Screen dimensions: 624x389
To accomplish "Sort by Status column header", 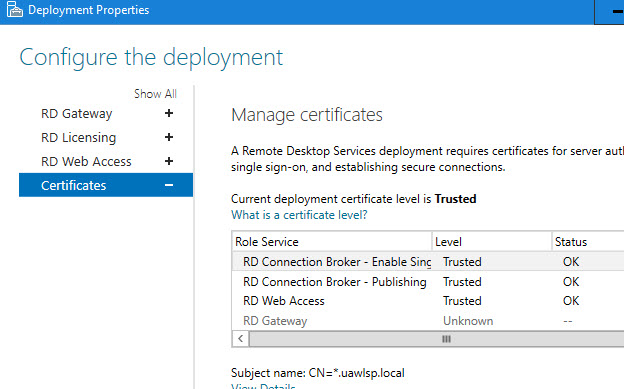I will point(588,242).
